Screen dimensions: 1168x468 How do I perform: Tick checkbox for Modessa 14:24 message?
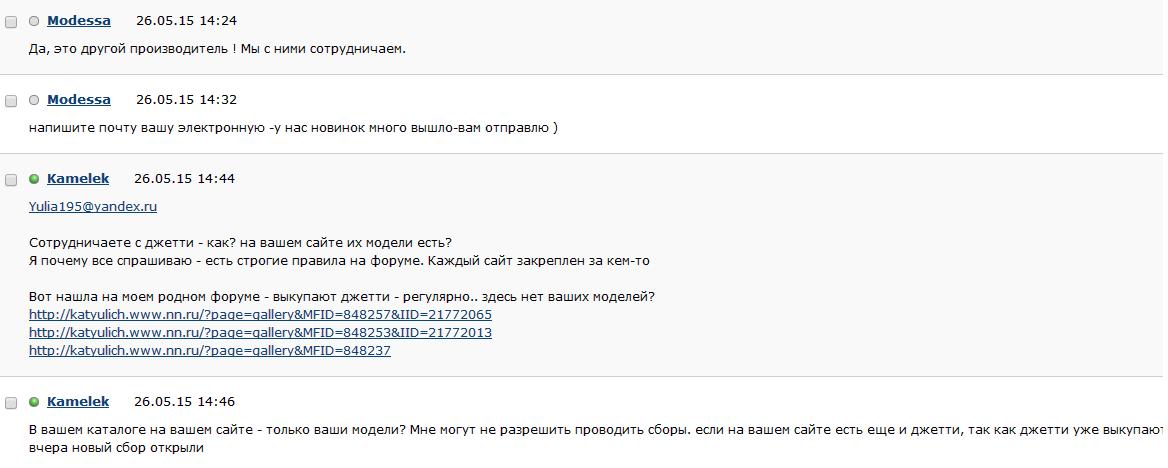click(11, 22)
